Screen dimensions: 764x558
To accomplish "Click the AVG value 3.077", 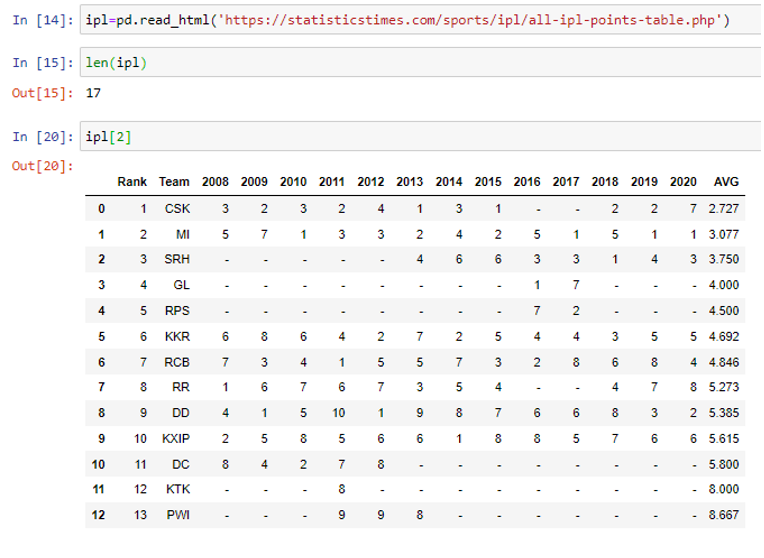I will (724, 234).
